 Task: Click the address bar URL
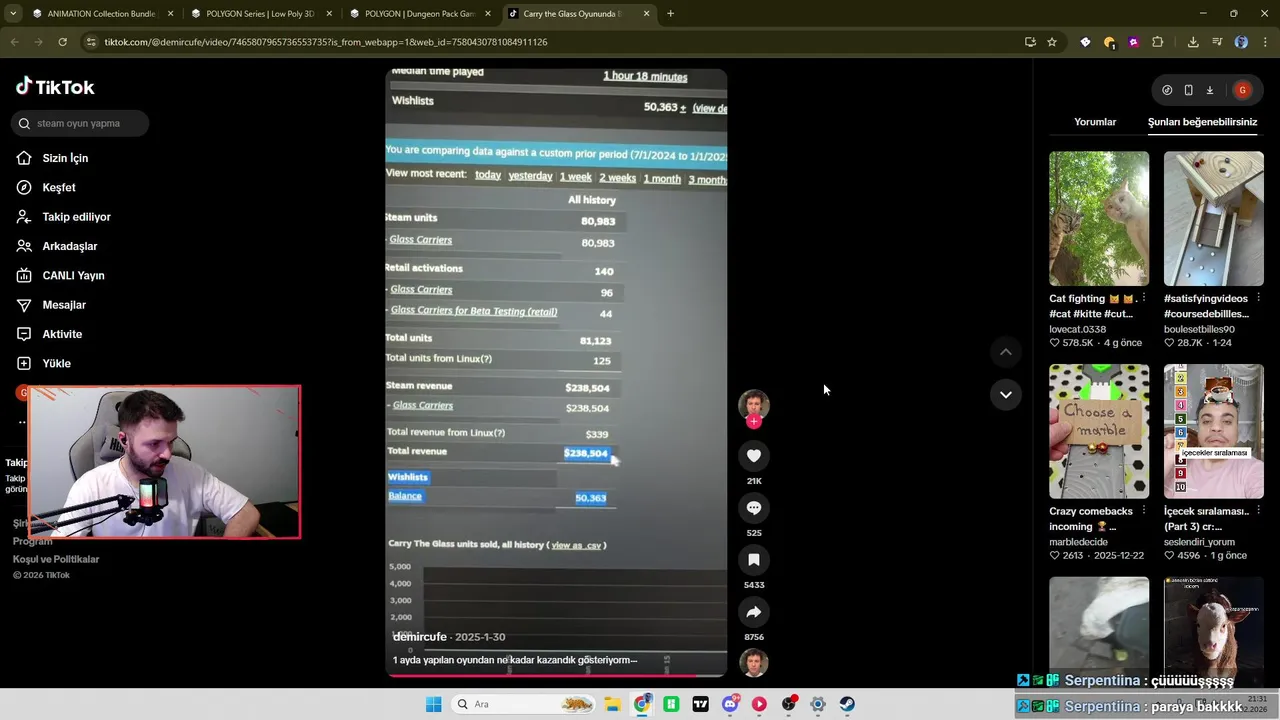click(325, 42)
